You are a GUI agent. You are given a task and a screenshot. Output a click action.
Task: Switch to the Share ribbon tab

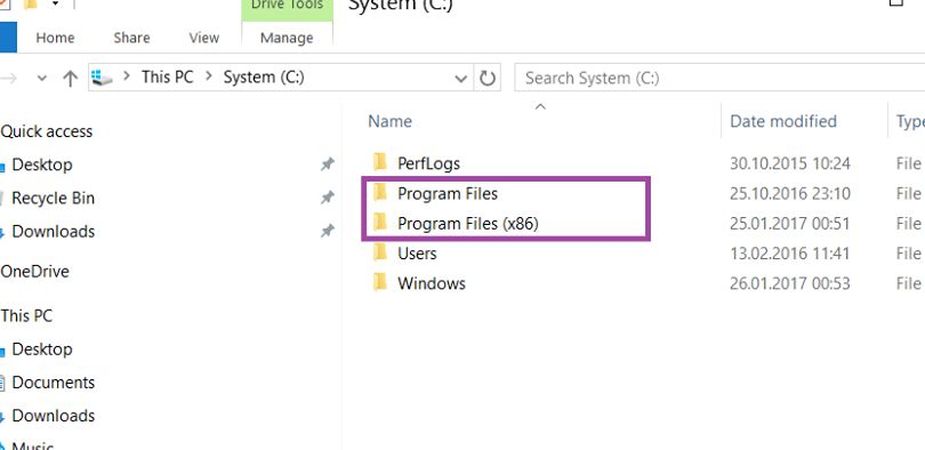pos(131,38)
